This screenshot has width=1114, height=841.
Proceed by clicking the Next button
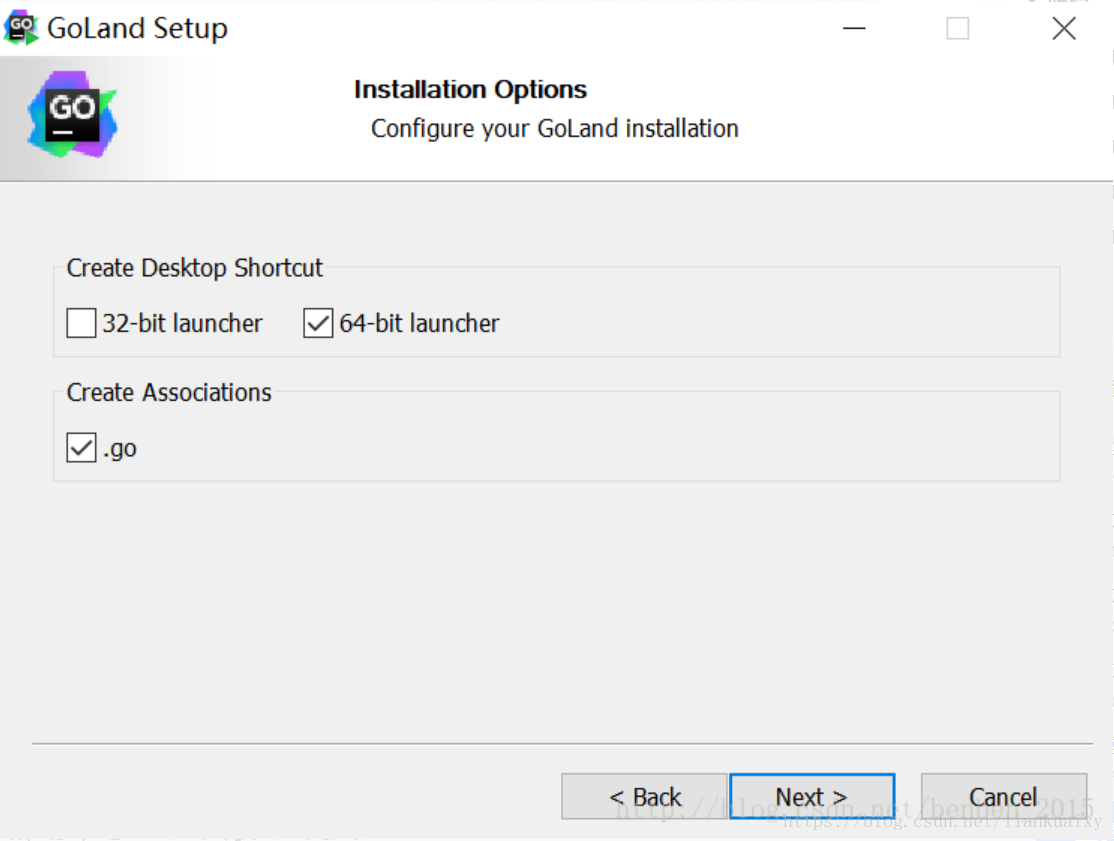(811, 797)
